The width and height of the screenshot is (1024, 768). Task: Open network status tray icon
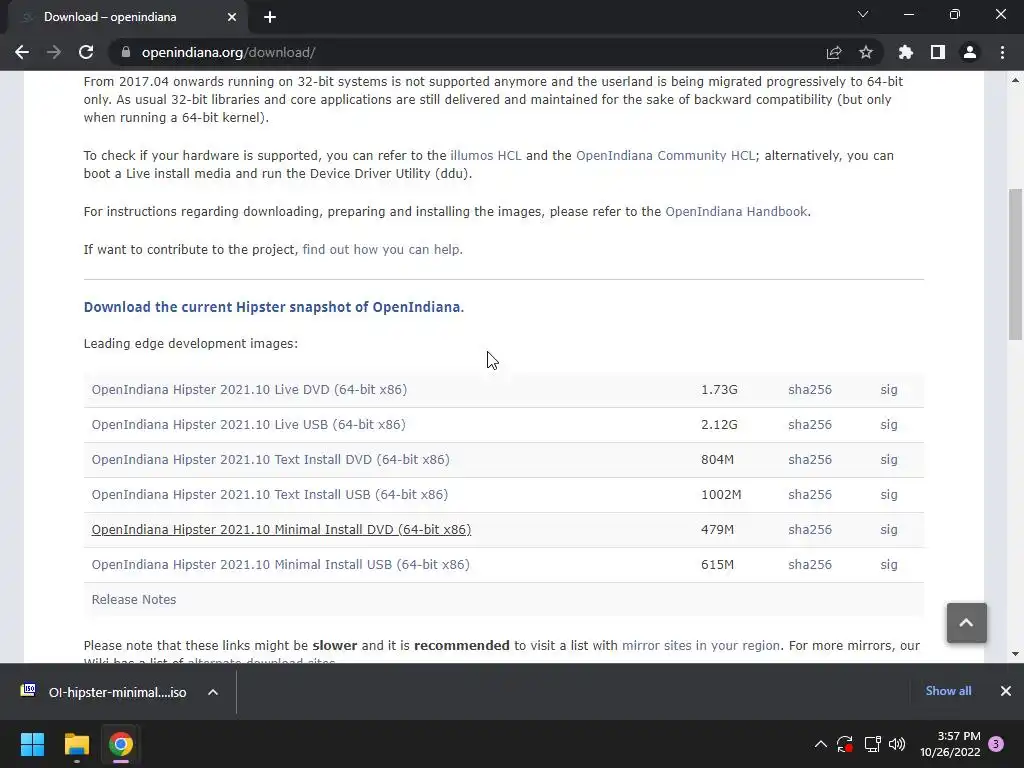tap(872, 744)
